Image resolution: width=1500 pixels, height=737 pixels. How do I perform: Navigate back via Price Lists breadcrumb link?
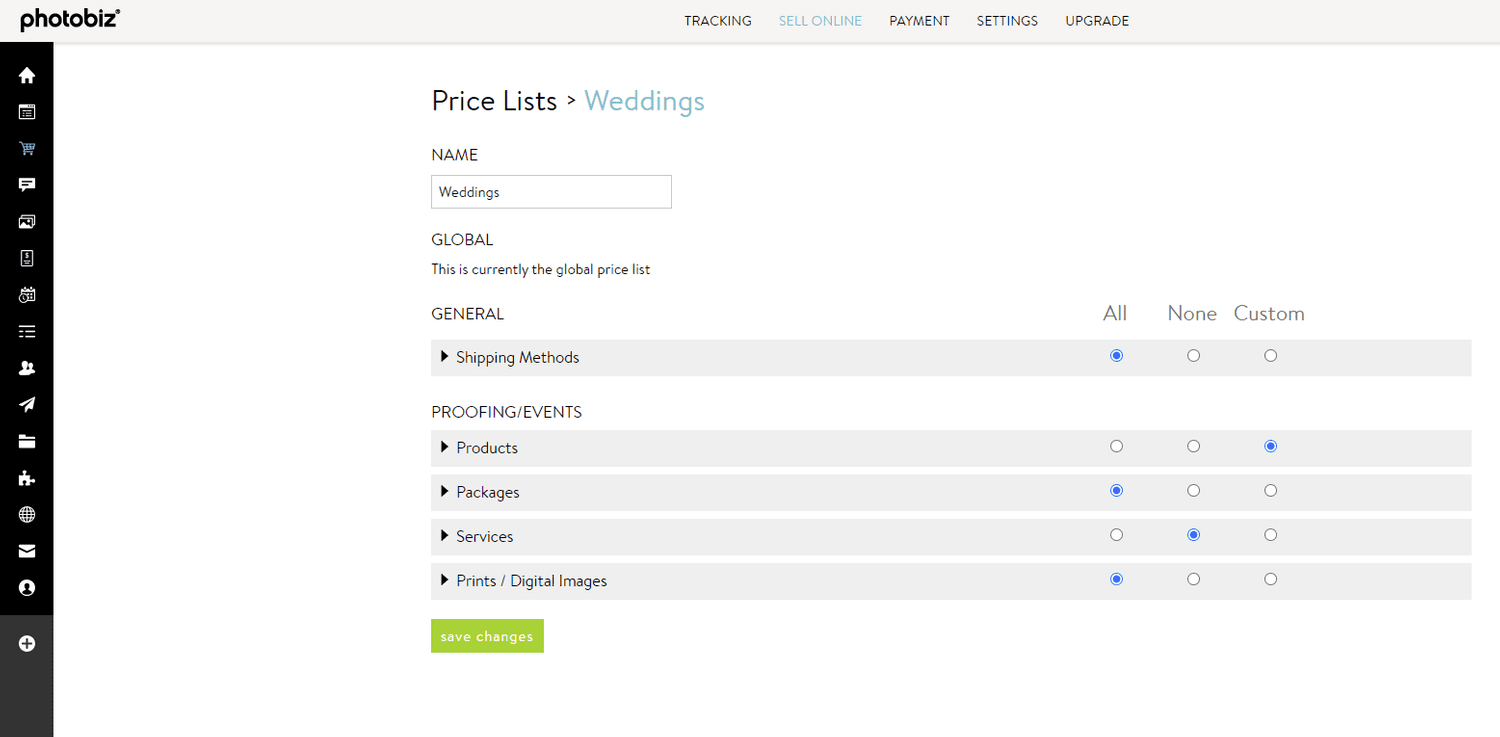coord(494,100)
